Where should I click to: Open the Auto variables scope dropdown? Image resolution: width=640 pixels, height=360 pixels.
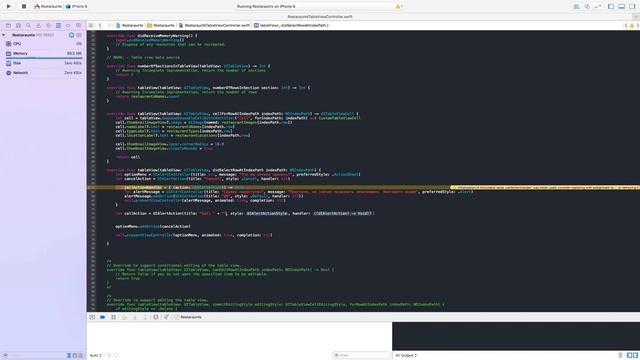(x=96, y=356)
